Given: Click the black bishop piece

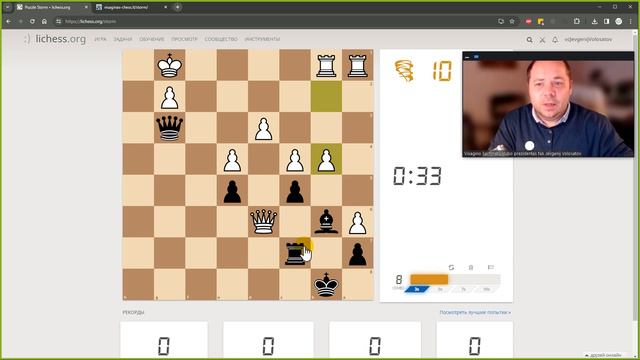Looking at the screenshot, I should 326,222.
